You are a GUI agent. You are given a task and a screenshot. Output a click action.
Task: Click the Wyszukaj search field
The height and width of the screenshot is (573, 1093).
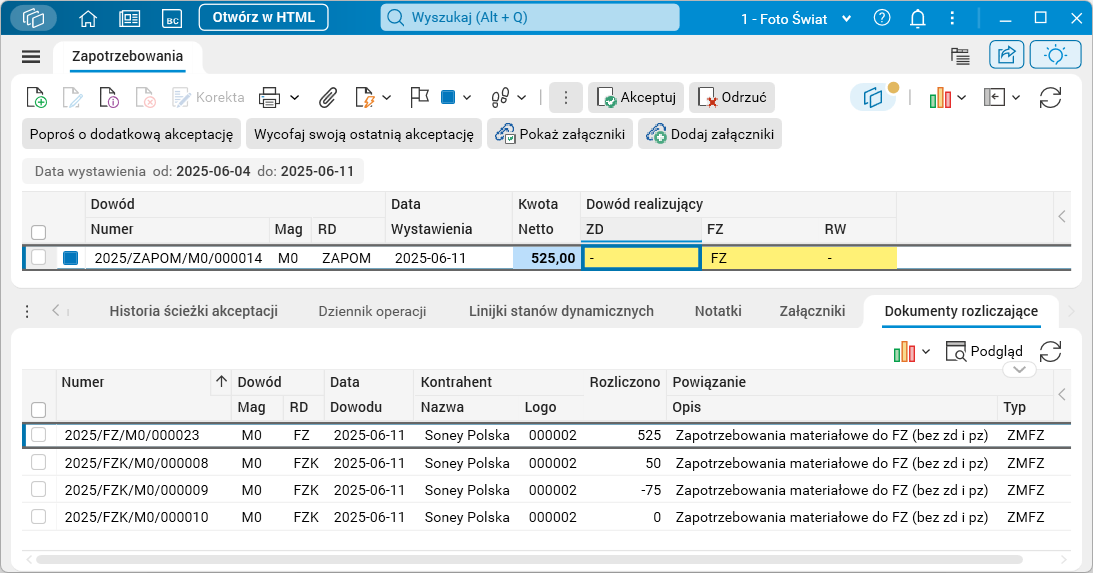pos(530,18)
